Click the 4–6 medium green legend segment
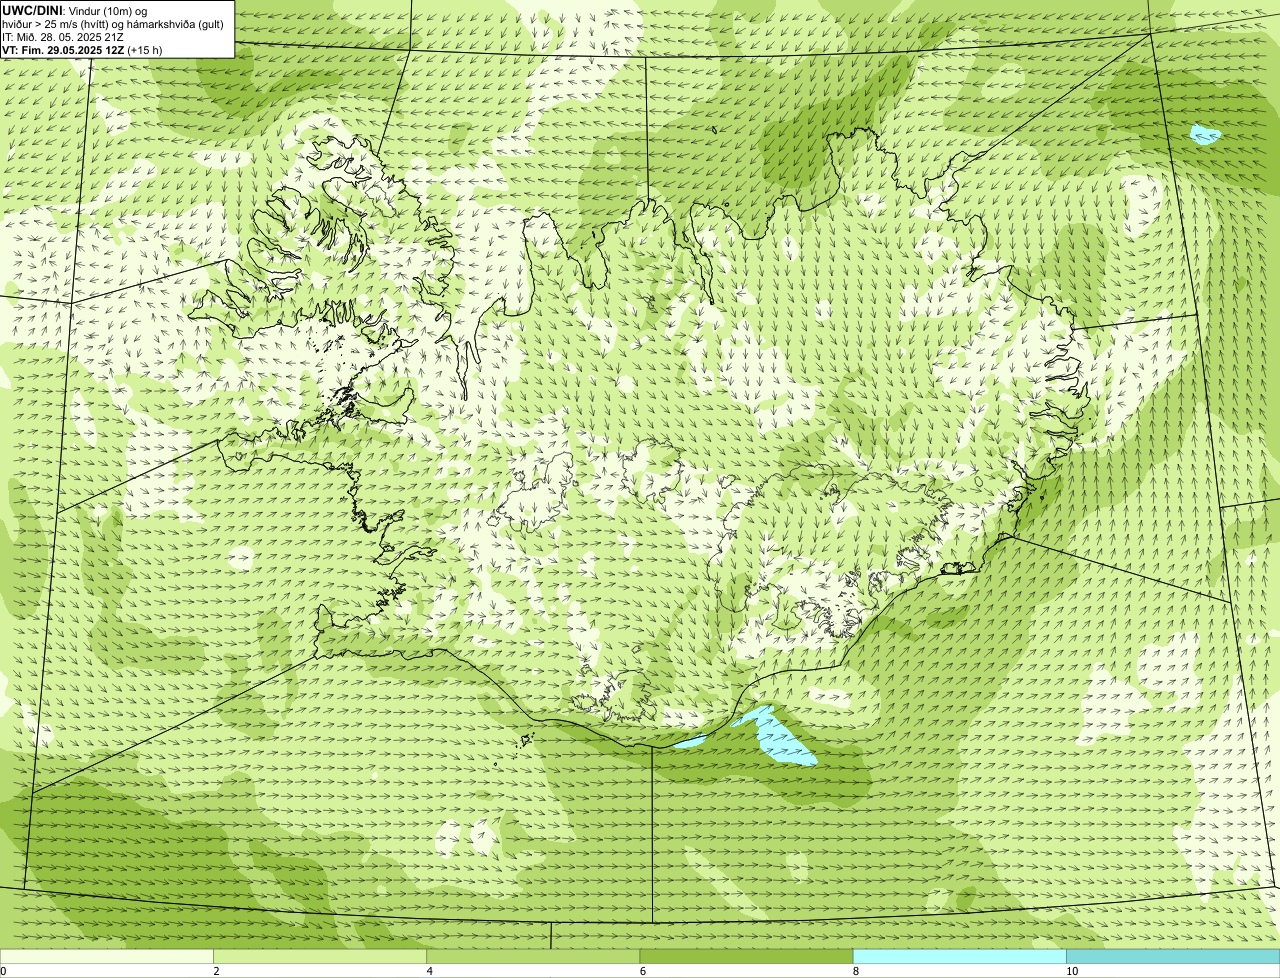Screen dimensions: 1280x978 tap(533, 956)
